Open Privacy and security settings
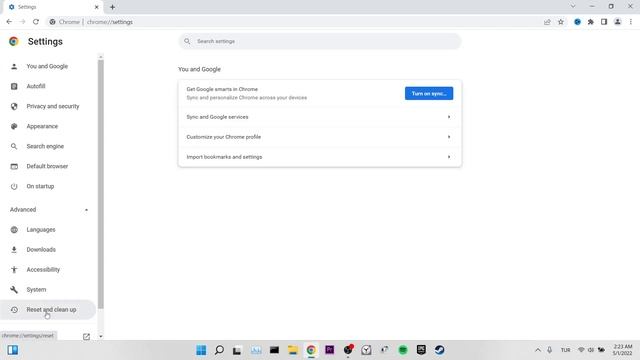The image size is (640, 360). (48, 106)
